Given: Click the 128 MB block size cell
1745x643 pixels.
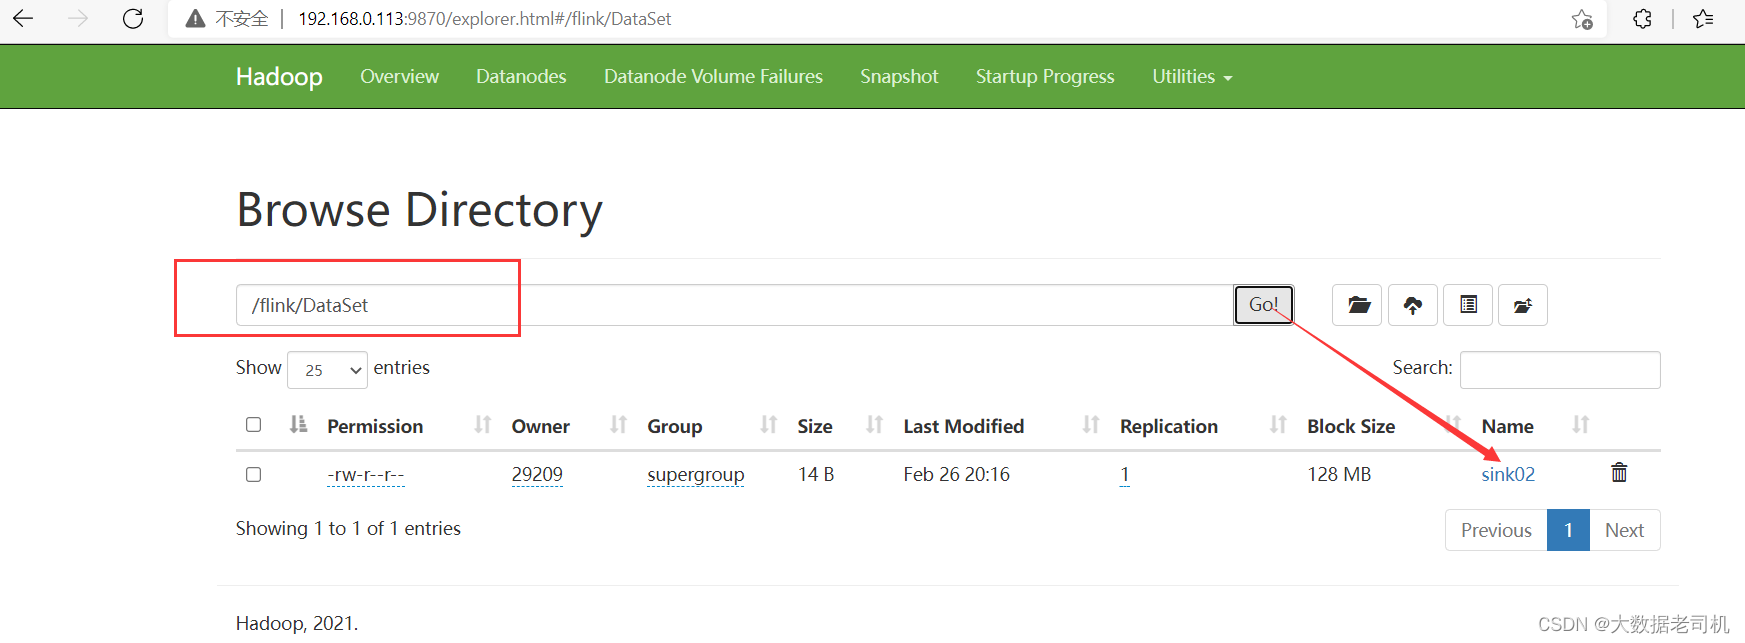Looking at the screenshot, I should coord(1339,474).
